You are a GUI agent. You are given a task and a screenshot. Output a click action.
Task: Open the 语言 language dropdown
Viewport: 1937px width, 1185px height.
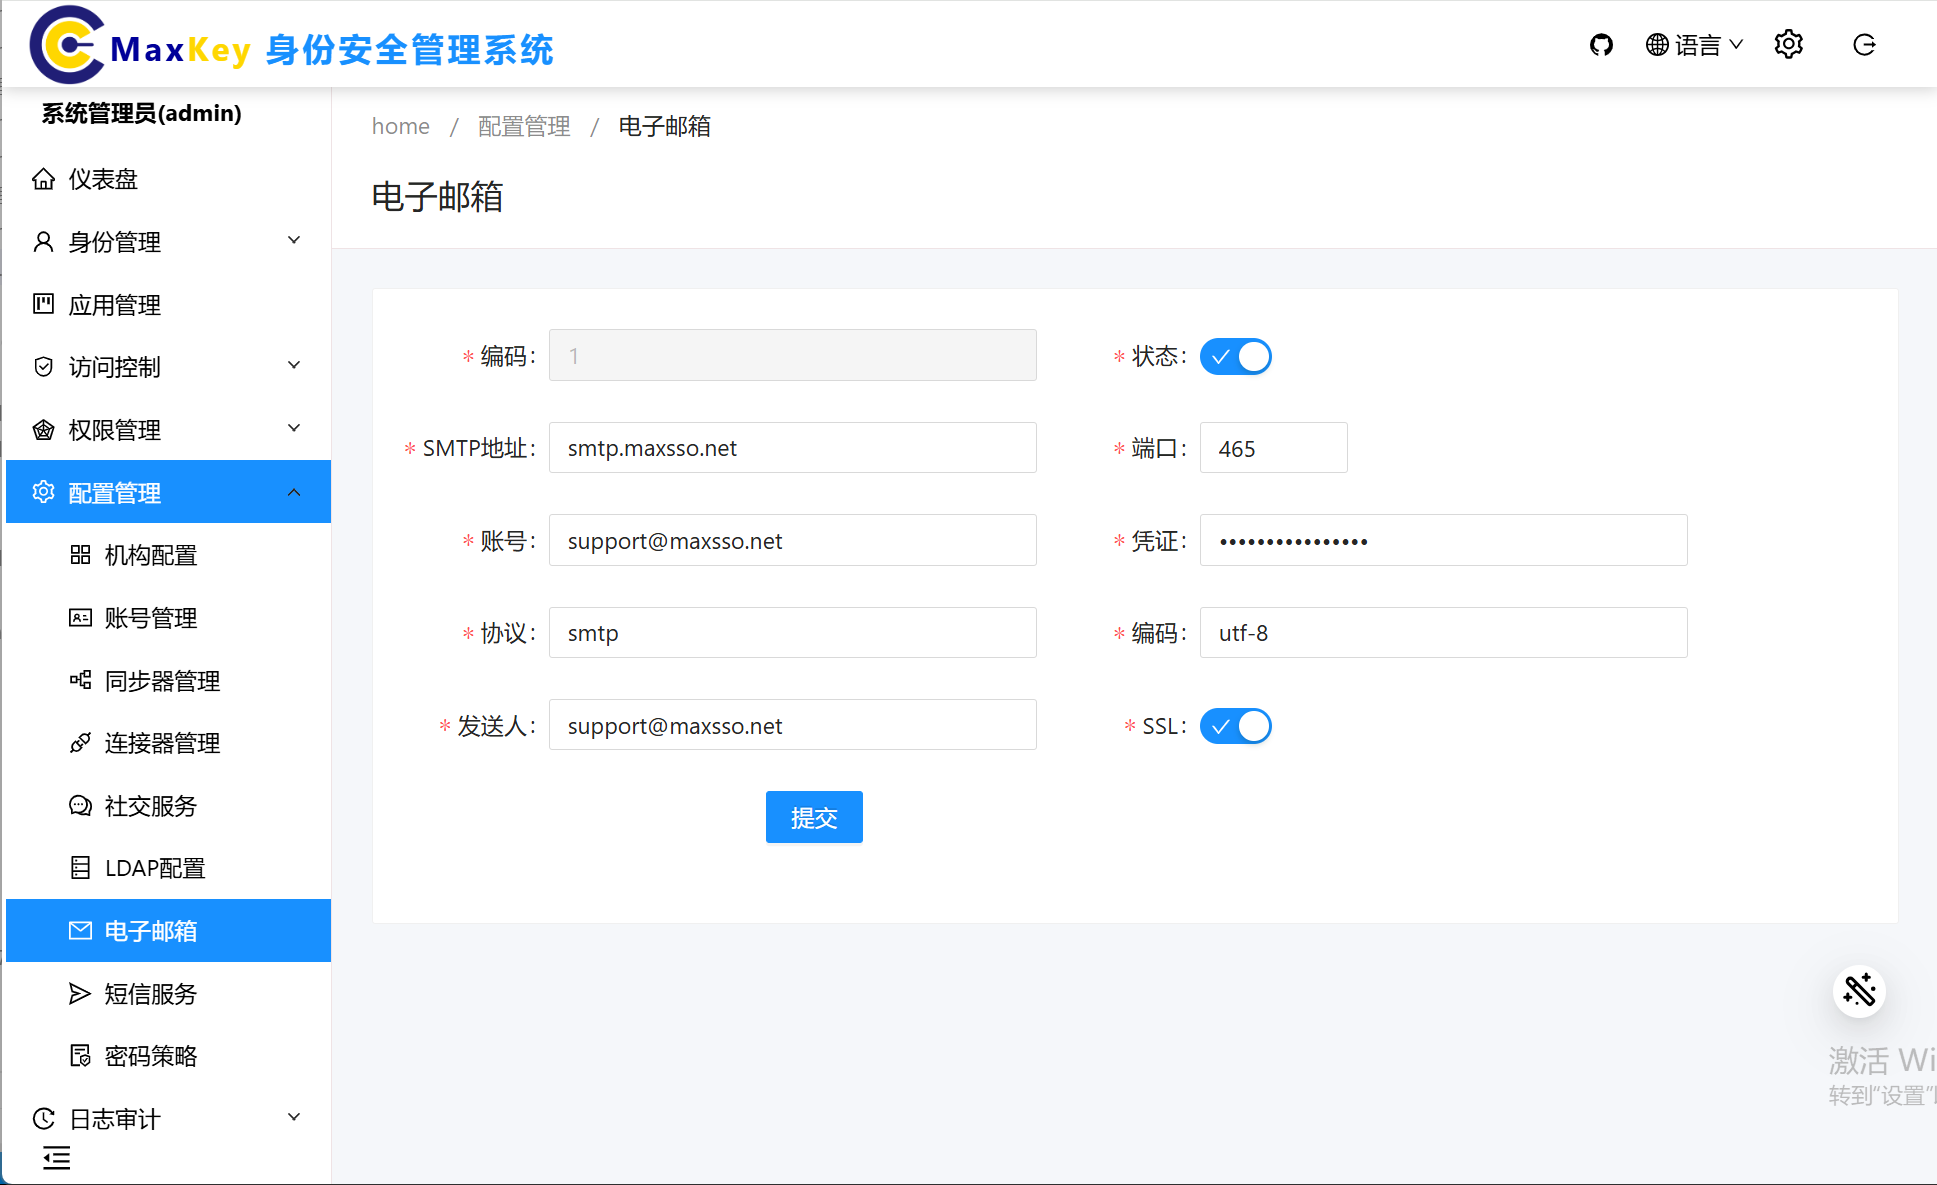1694,44
